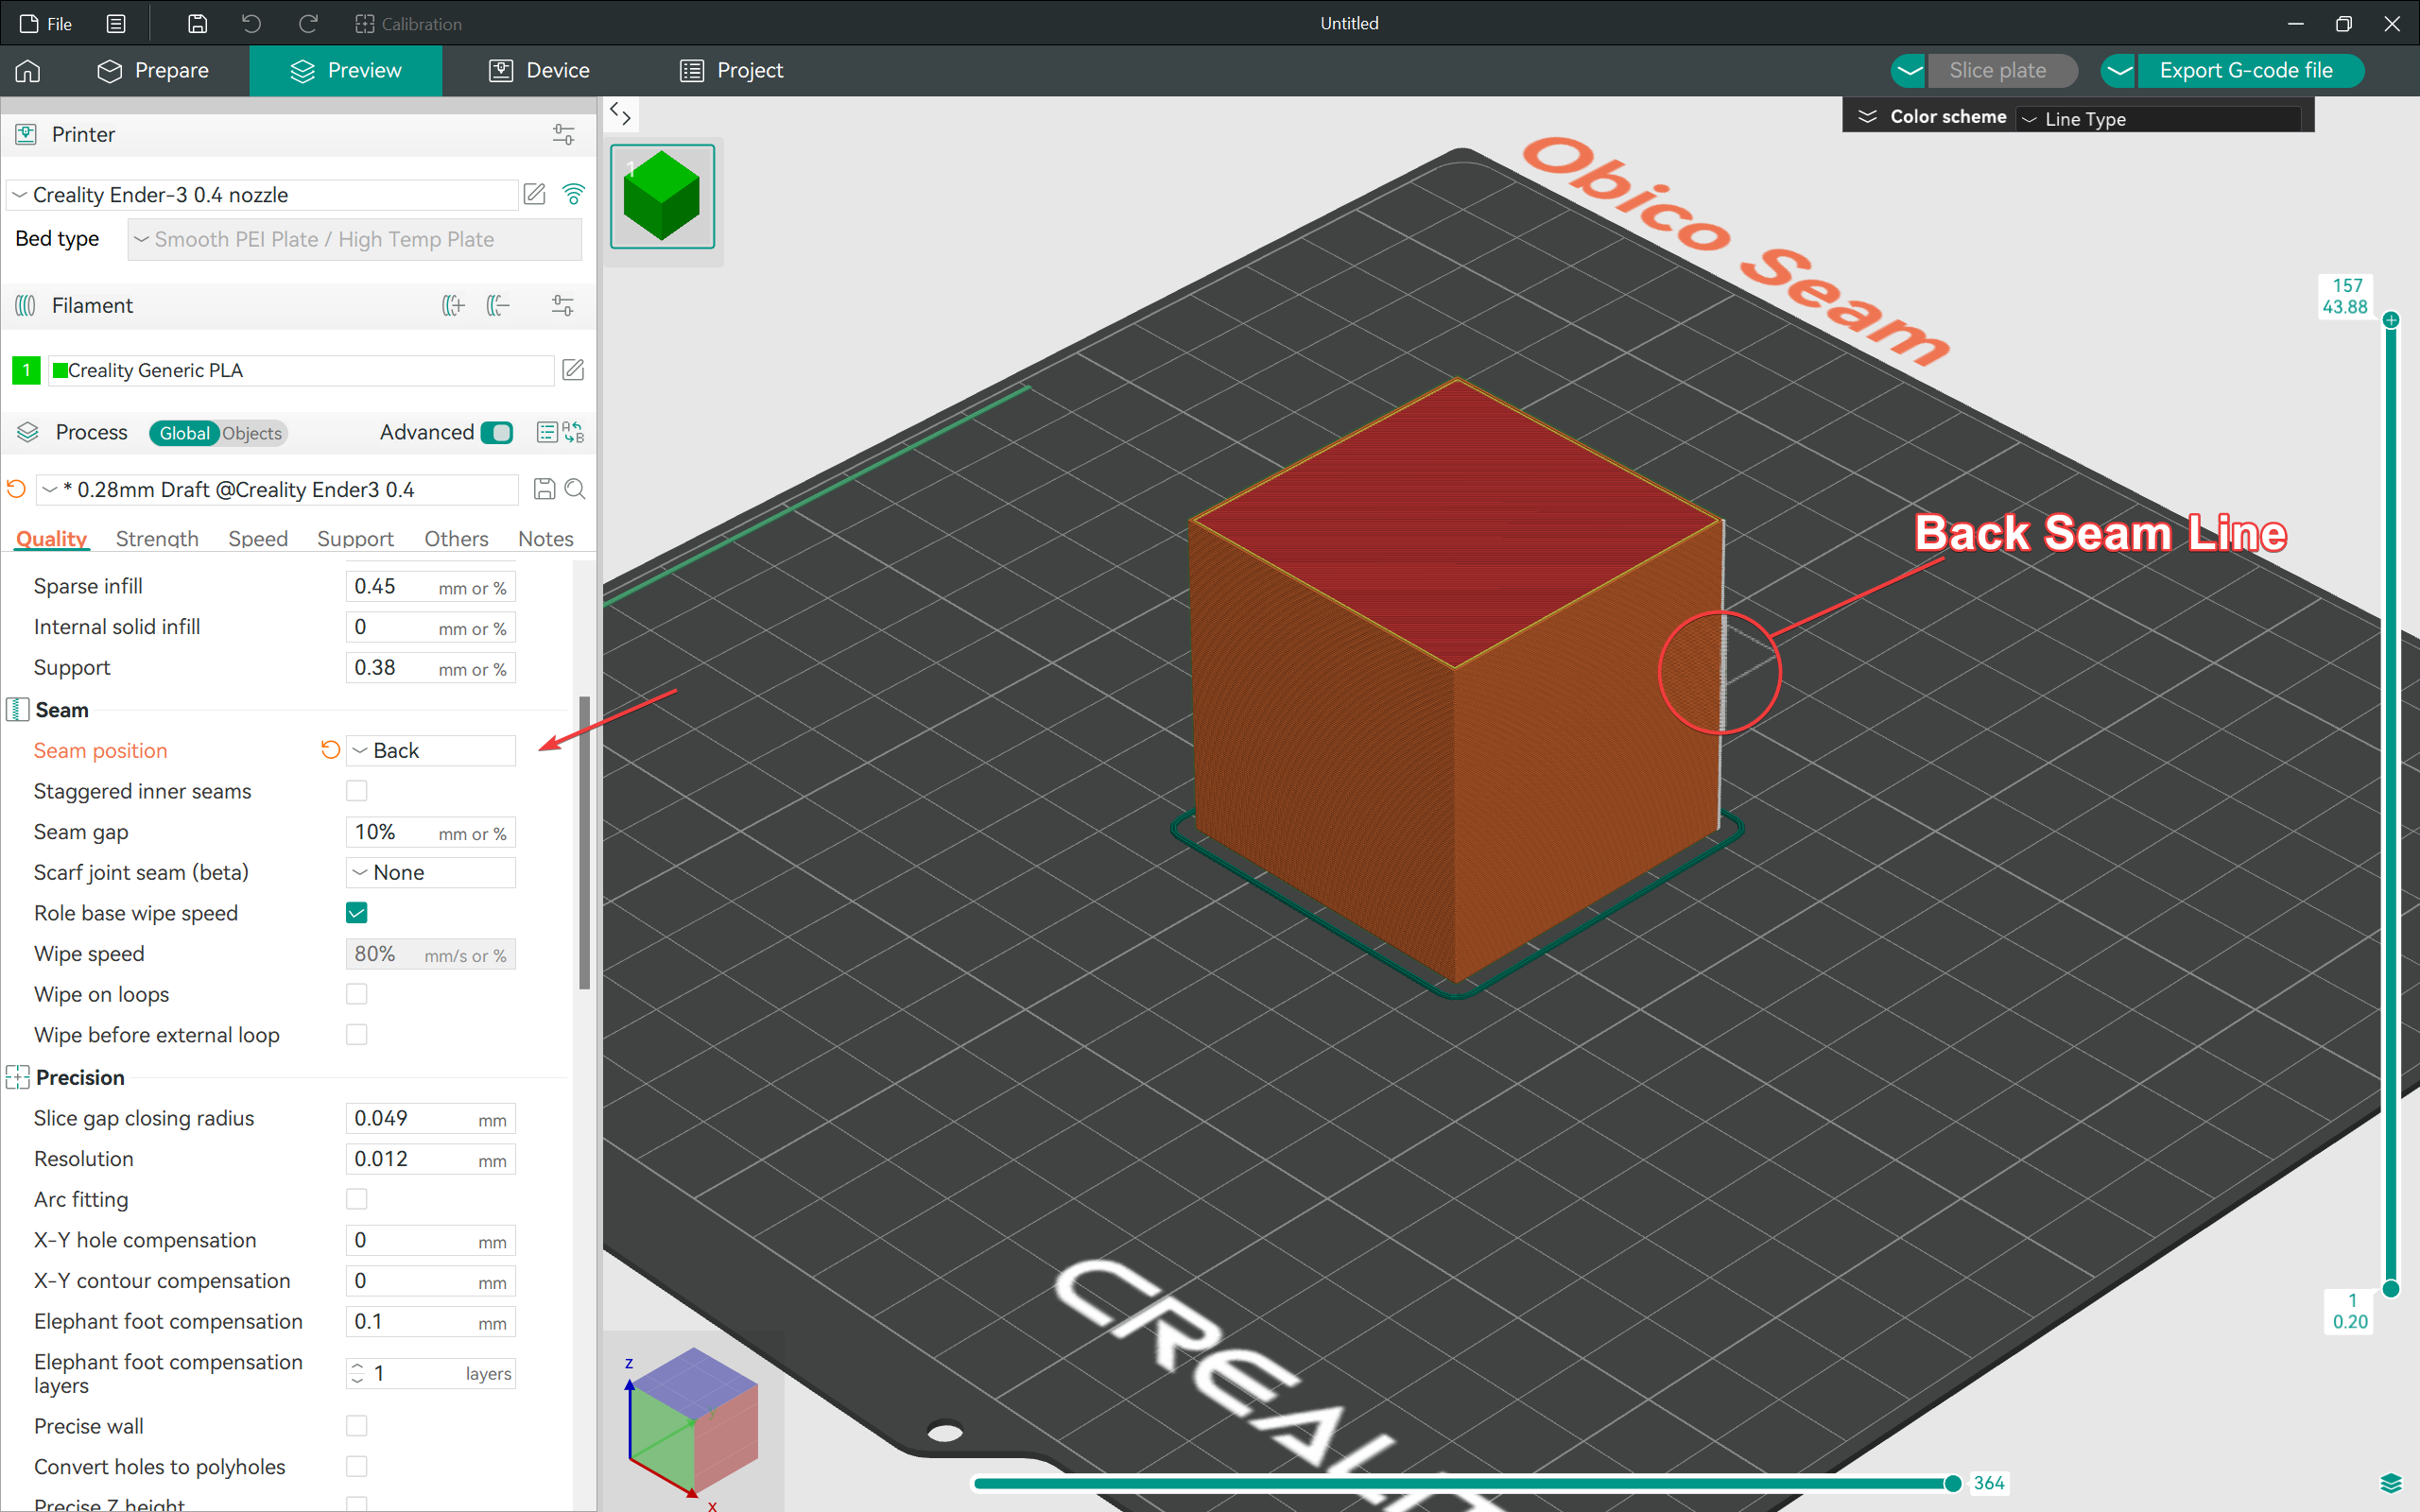Image resolution: width=2420 pixels, height=1512 pixels.
Task: Collapse the sidebar with arrows icon
Action: click(x=620, y=115)
